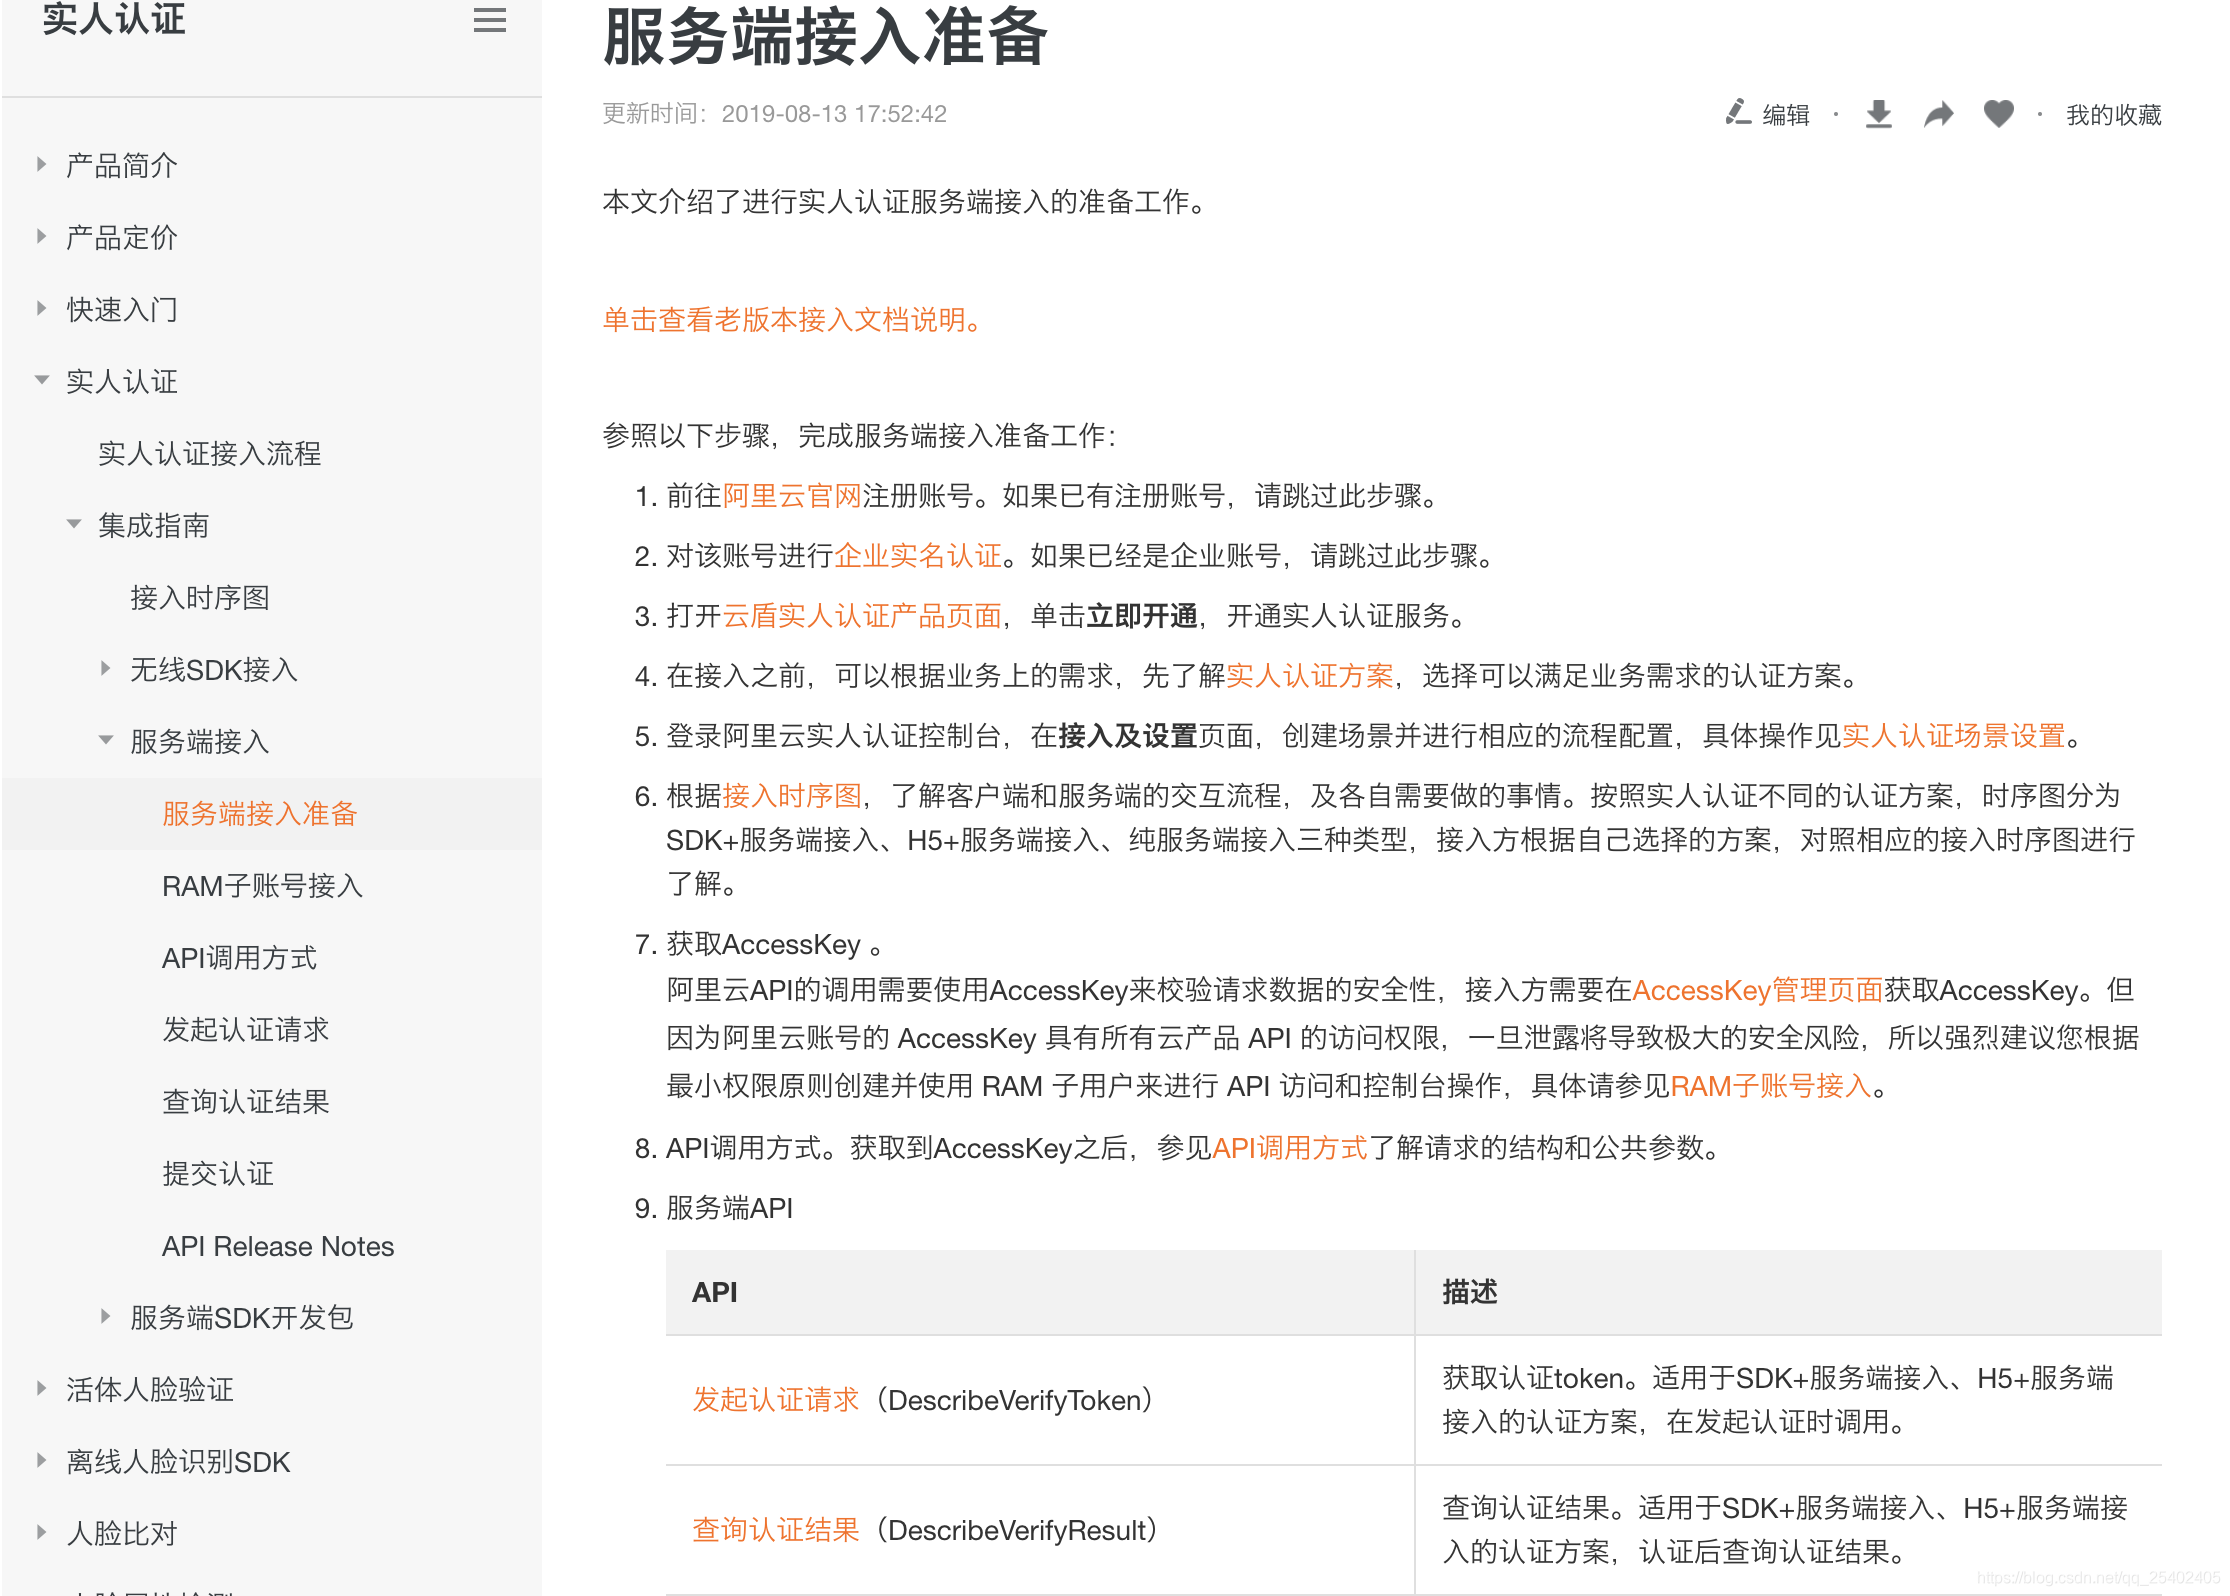Expand the 产品简介 section arrow

41,165
